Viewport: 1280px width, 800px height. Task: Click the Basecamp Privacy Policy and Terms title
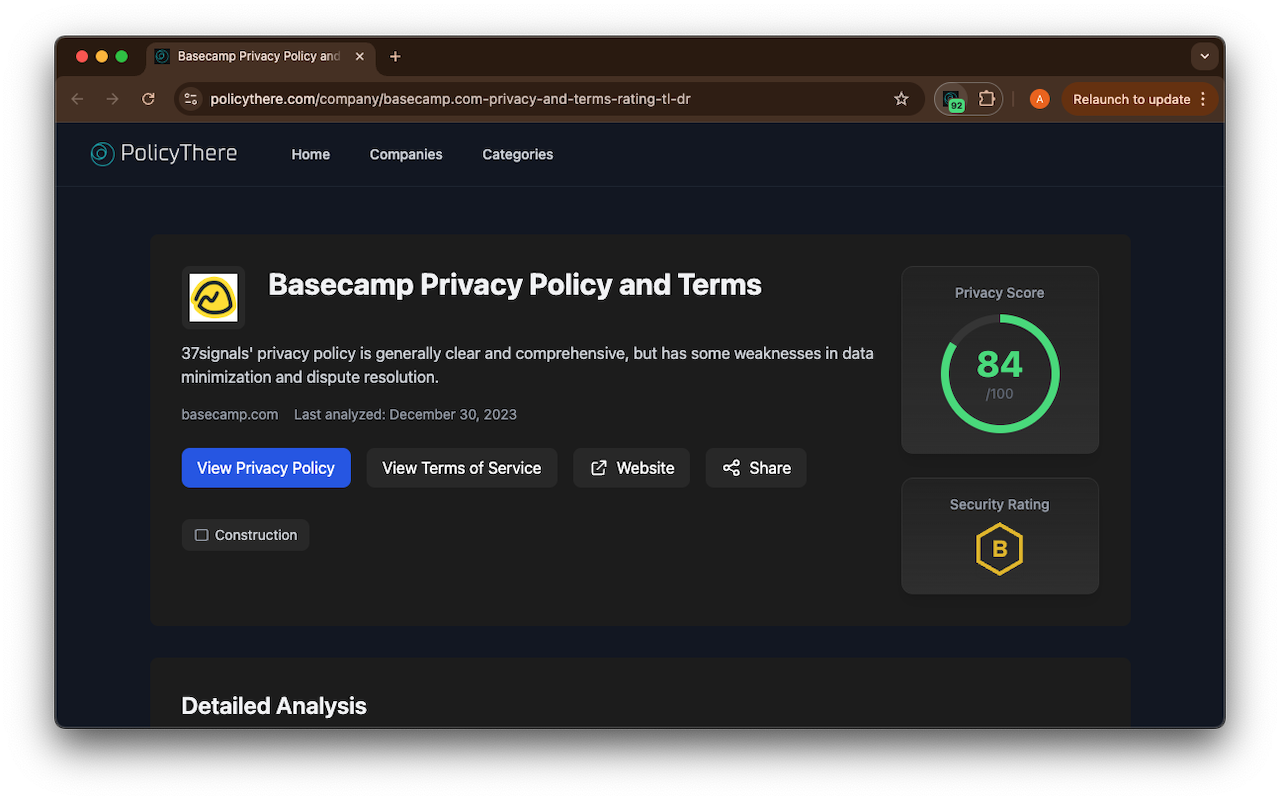pyautogui.click(x=515, y=285)
